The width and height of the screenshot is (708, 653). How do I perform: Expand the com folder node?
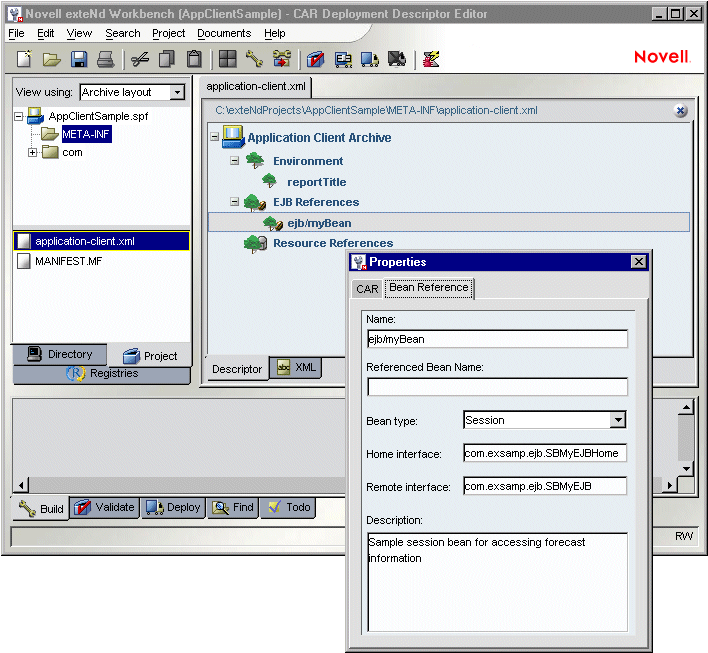pos(32,153)
